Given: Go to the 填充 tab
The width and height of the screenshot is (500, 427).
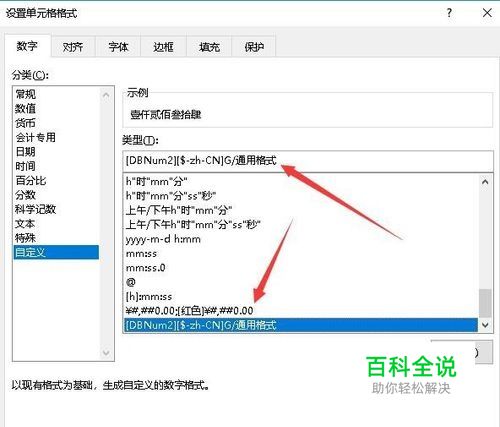Looking at the screenshot, I should tap(209, 47).
